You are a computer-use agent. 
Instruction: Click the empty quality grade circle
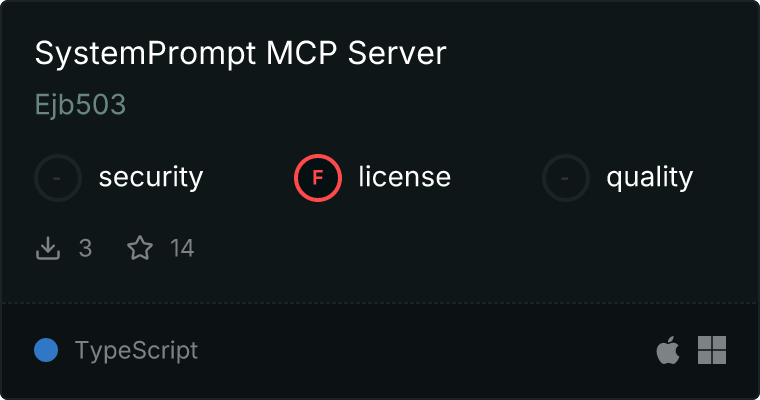[566, 178]
